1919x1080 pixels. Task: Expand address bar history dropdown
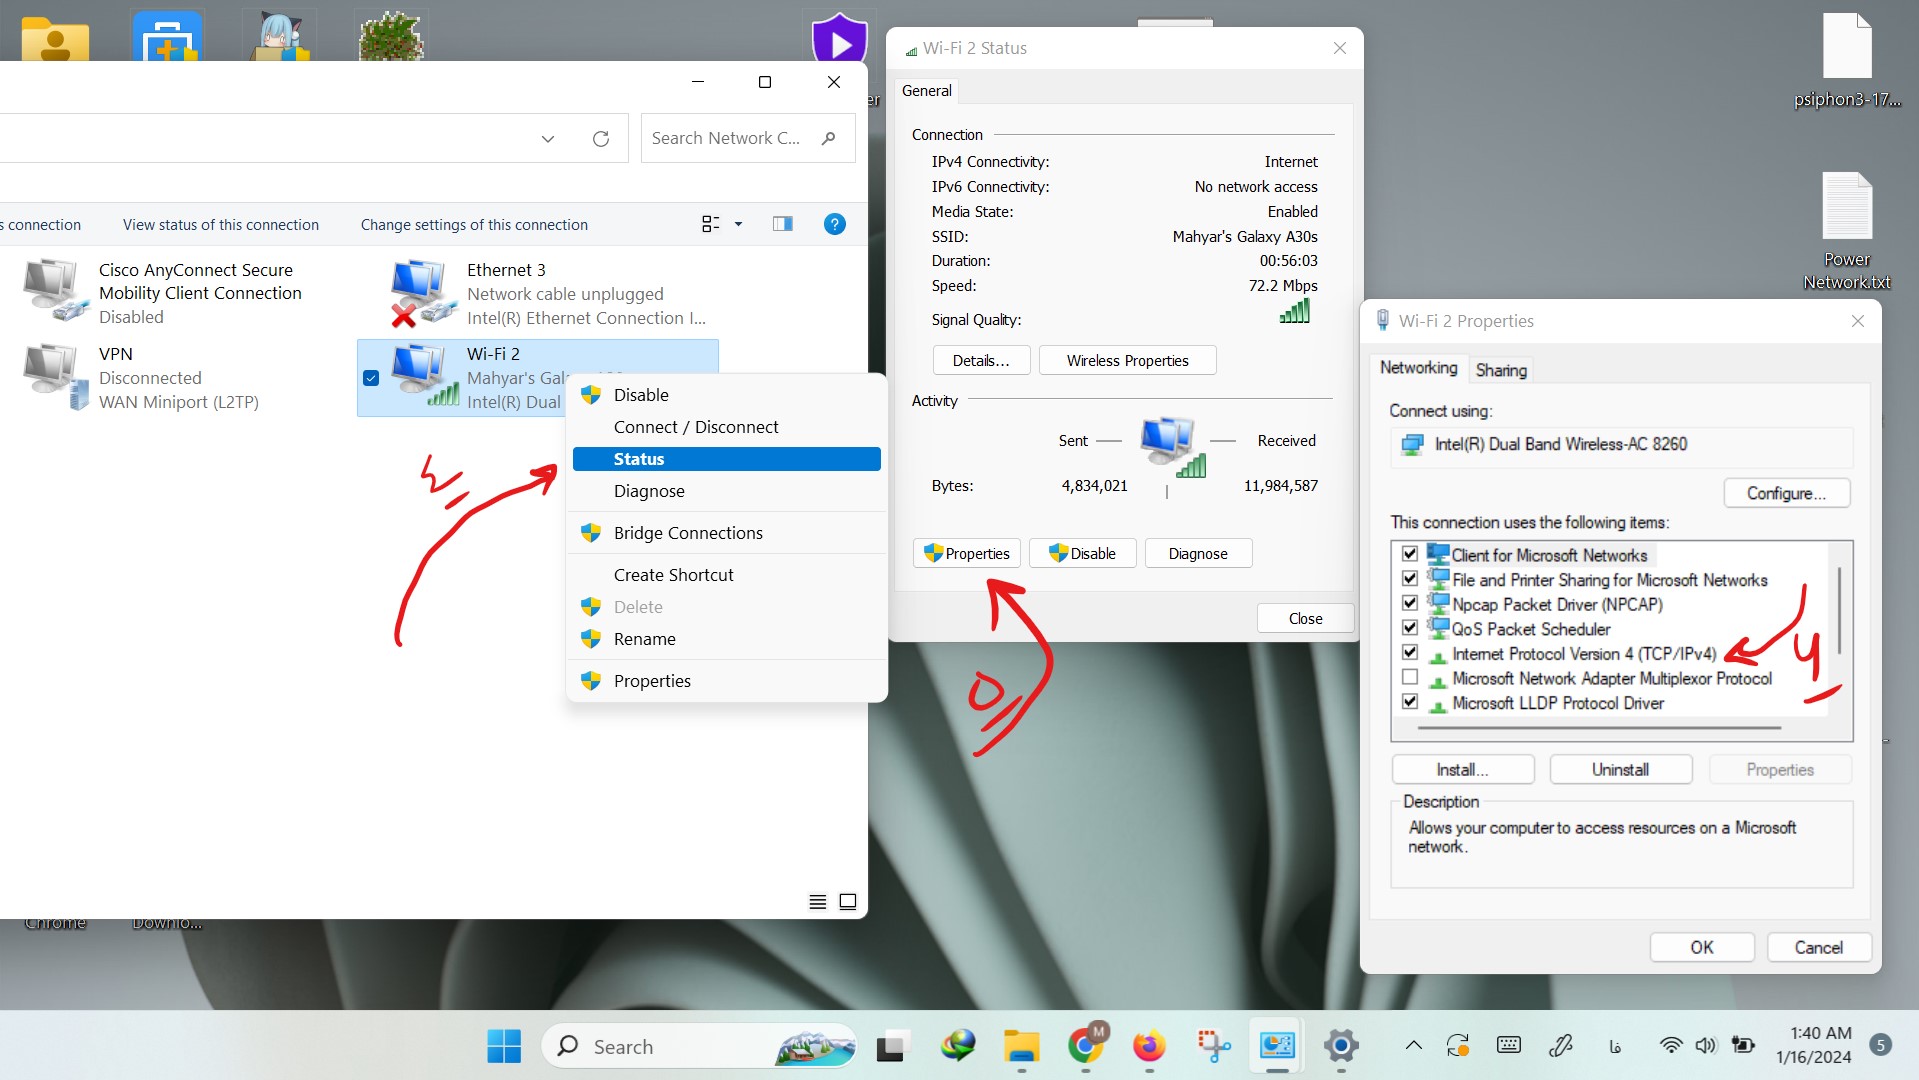tap(547, 139)
